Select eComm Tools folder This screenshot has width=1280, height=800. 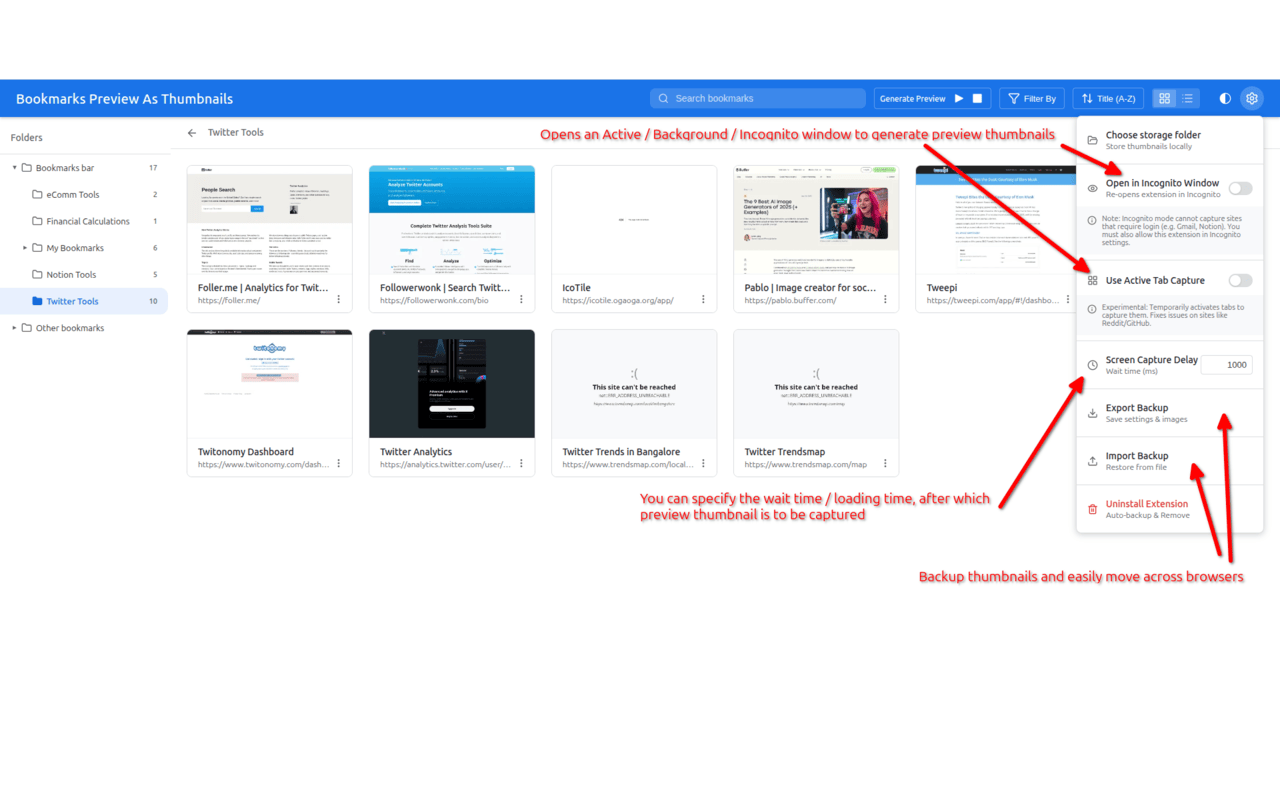tap(84, 195)
